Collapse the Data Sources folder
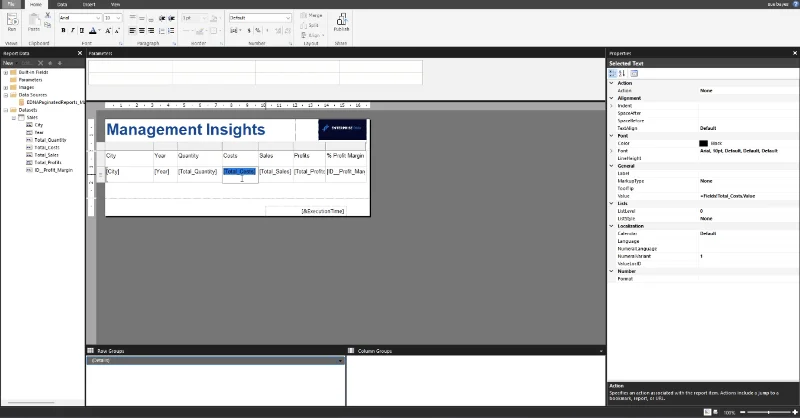Viewport: 800px width, 418px height. coord(6,95)
